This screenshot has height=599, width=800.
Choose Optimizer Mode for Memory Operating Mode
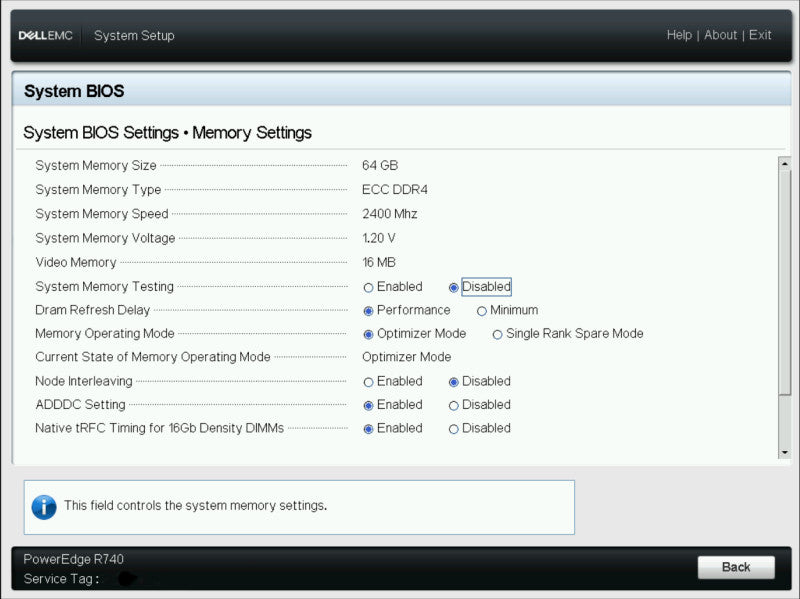coord(368,334)
